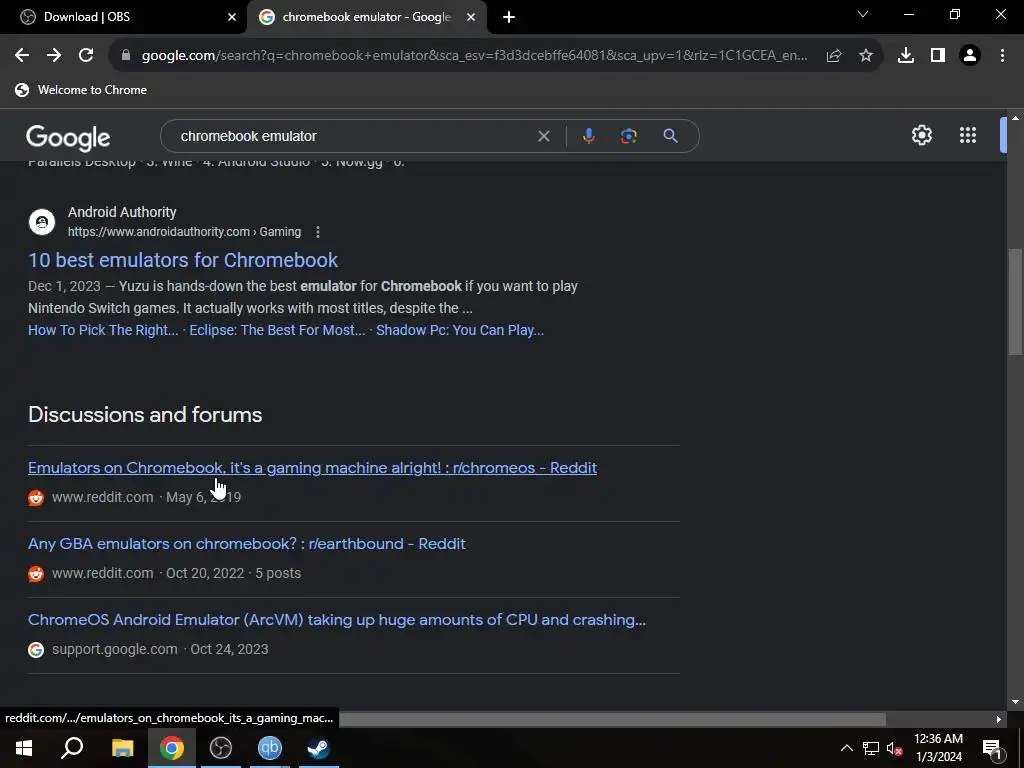Open Chrome profile avatar menu
Screen dimensions: 1024x768
[x=970, y=56]
